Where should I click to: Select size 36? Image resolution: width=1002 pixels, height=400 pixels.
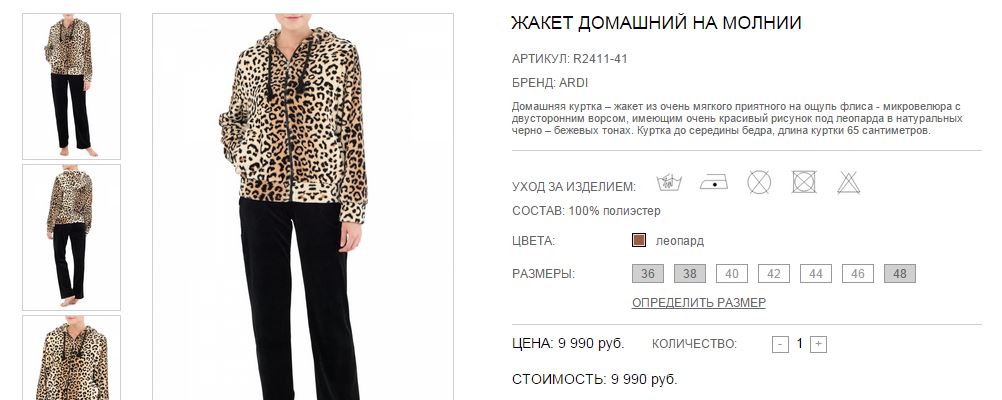click(x=648, y=273)
